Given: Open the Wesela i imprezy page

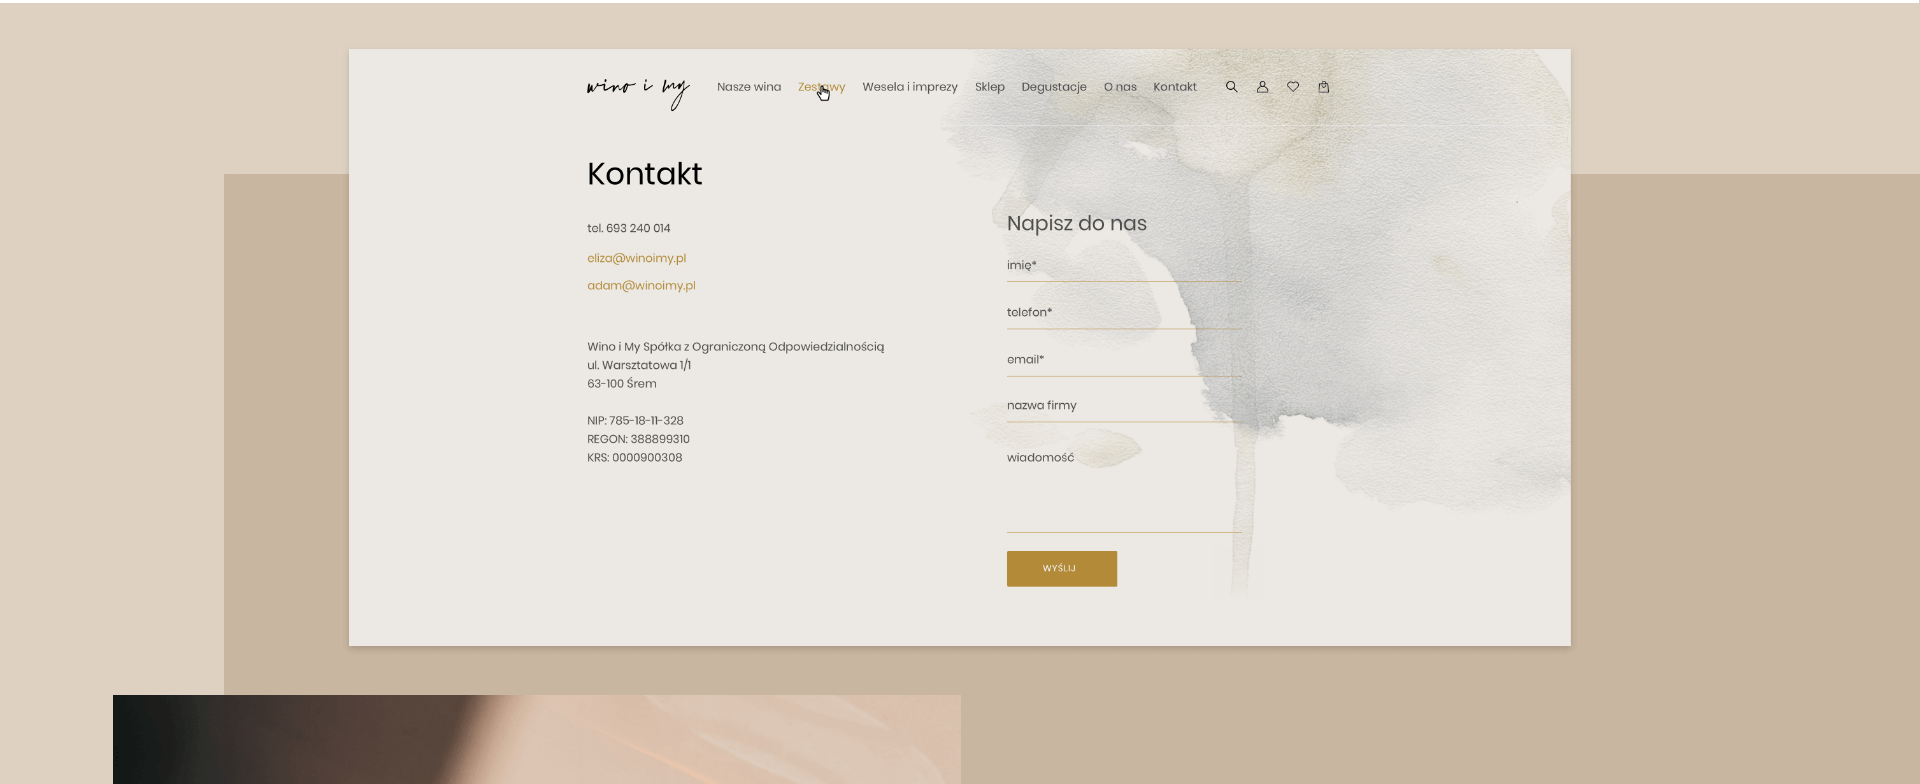Looking at the screenshot, I should [910, 87].
